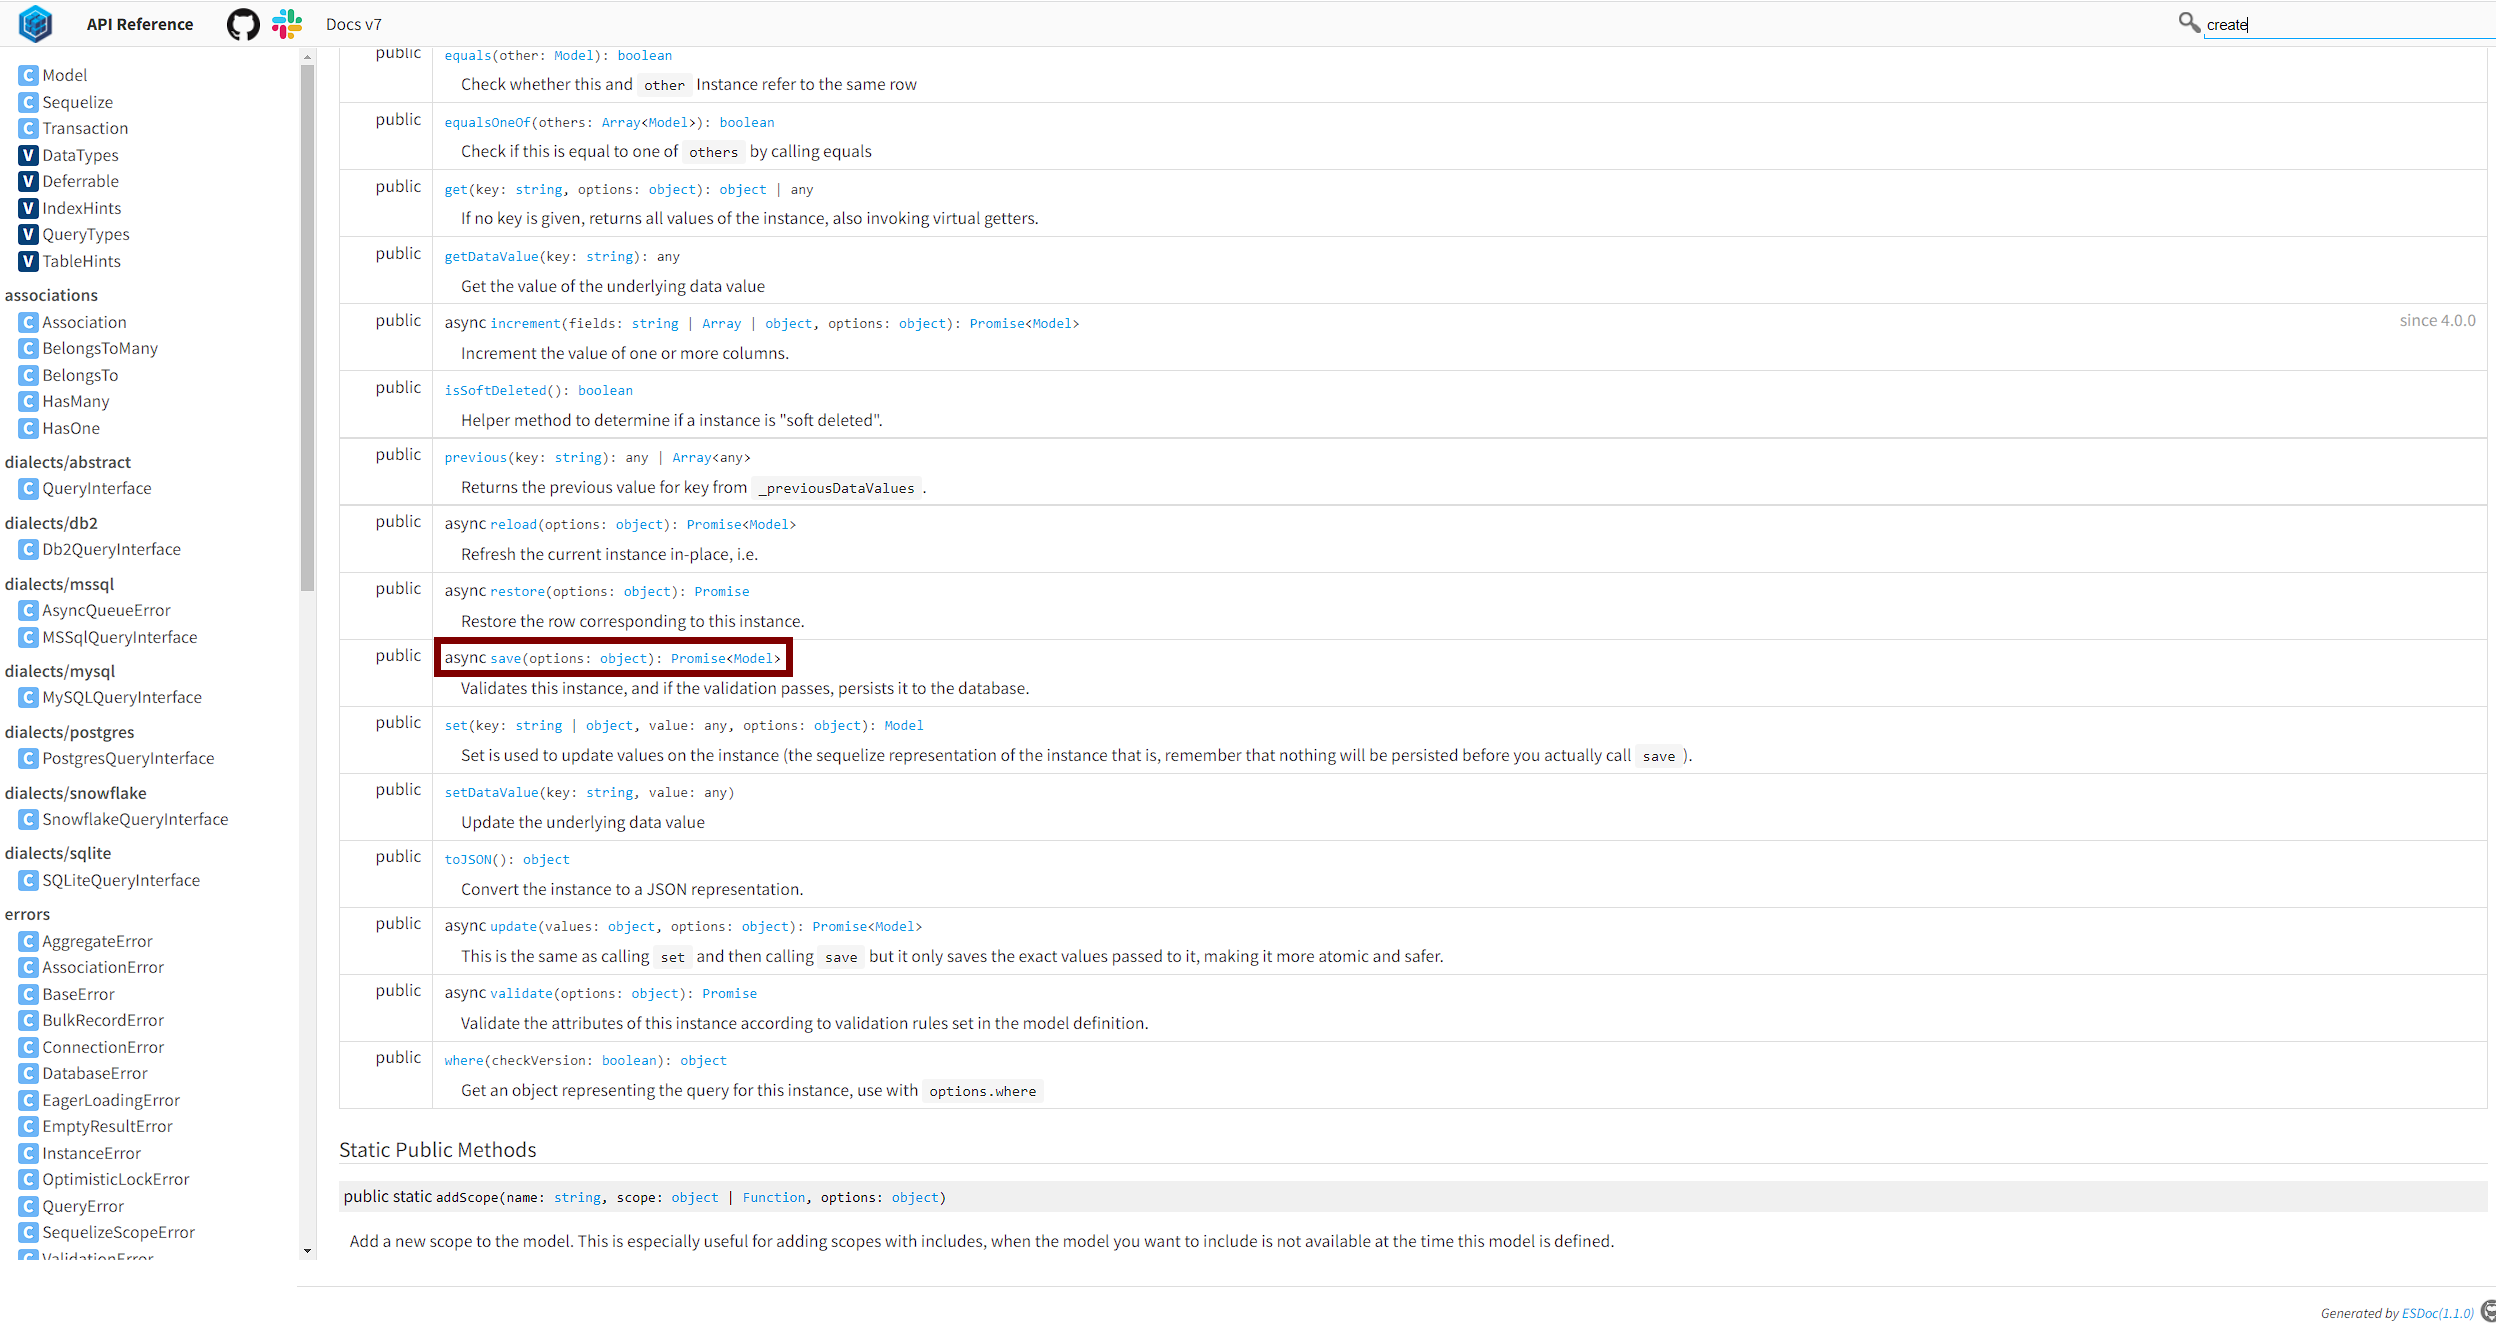Open the ESDoc(1.1.0) footer link

click(2438, 1313)
